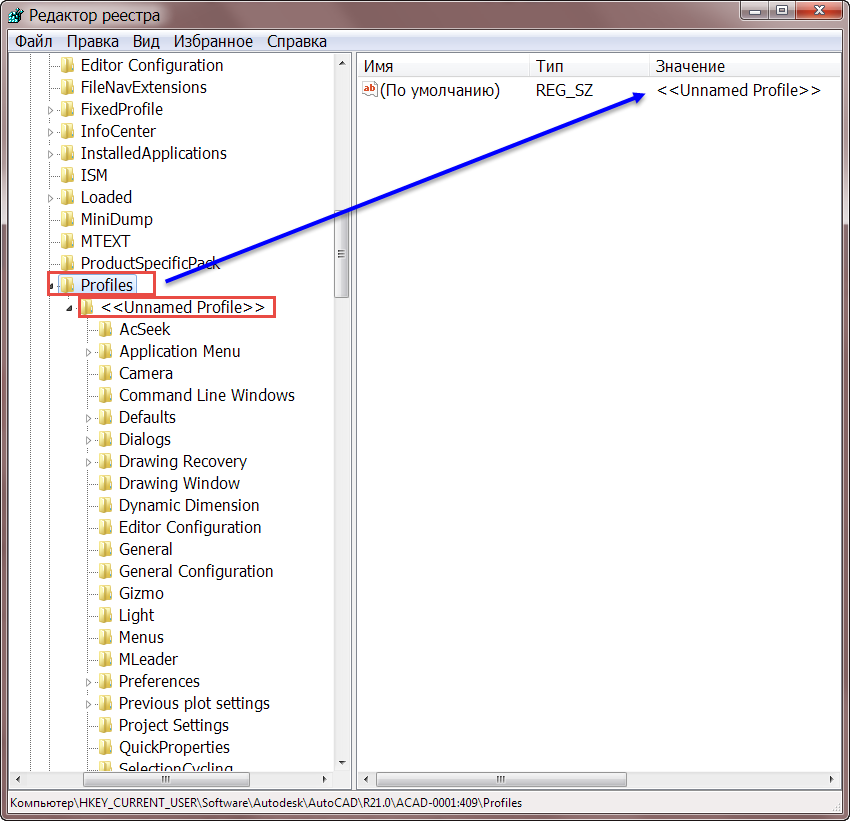This screenshot has width=850, height=821.
Task: Select the ProductSpecificPack key
Action: [150, 263]
